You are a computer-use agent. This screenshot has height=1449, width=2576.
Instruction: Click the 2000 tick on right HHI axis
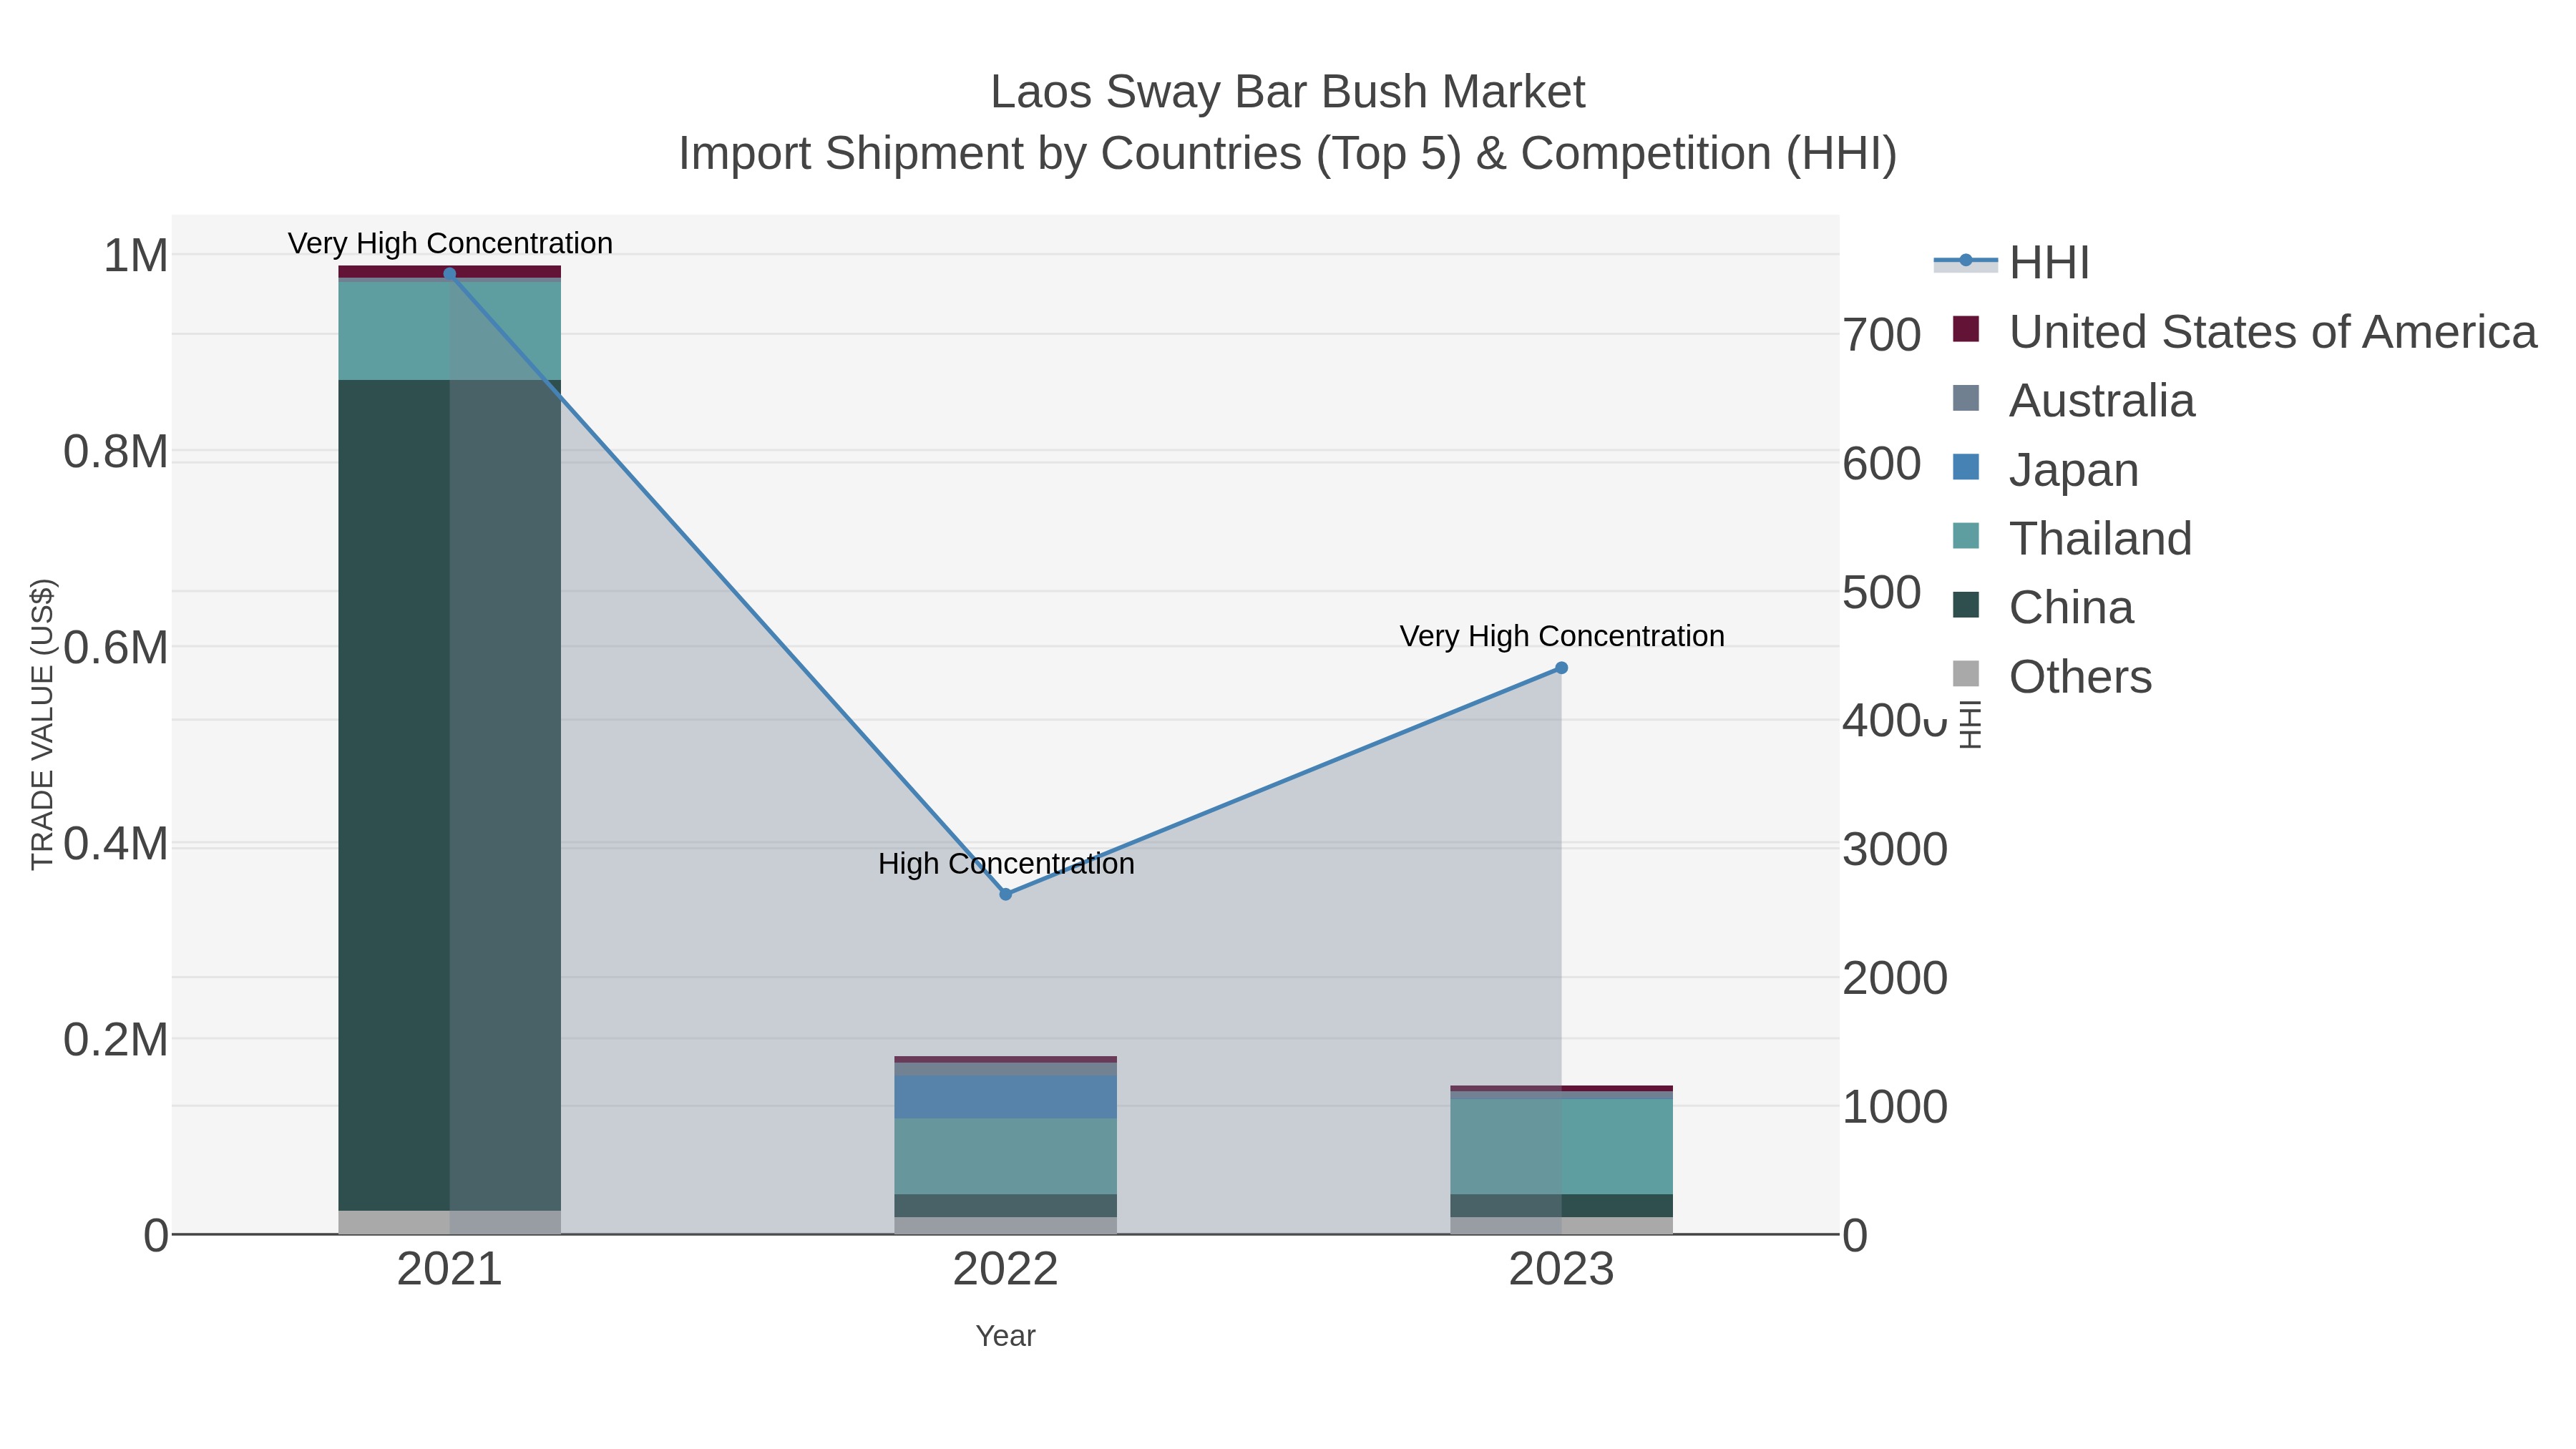[1895, 978]
